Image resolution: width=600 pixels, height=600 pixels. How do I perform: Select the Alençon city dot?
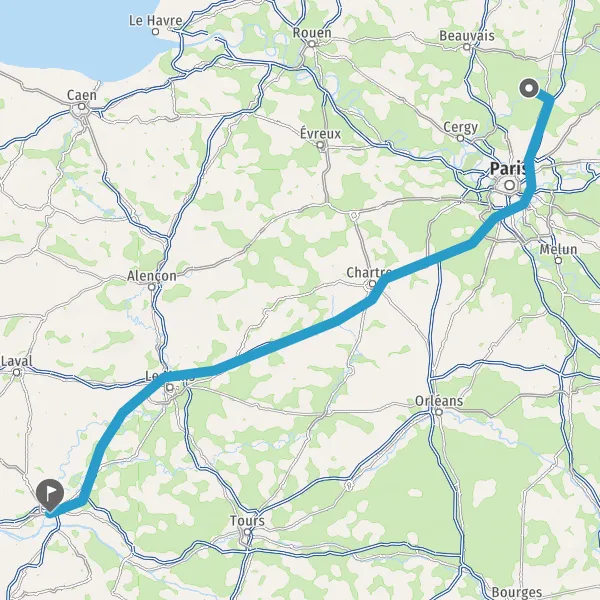coord(152,287)
